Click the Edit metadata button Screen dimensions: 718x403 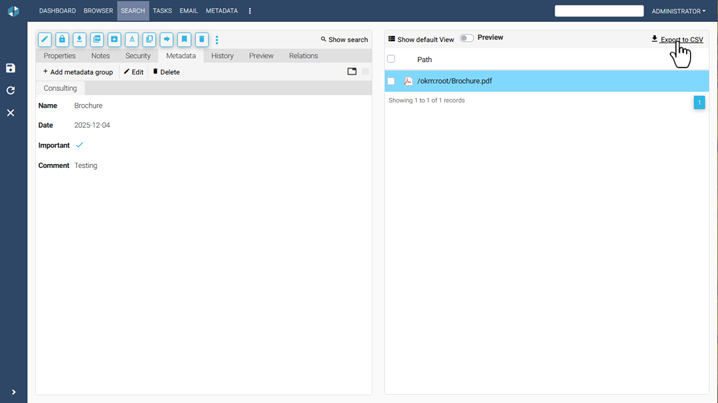pos(134,72)
